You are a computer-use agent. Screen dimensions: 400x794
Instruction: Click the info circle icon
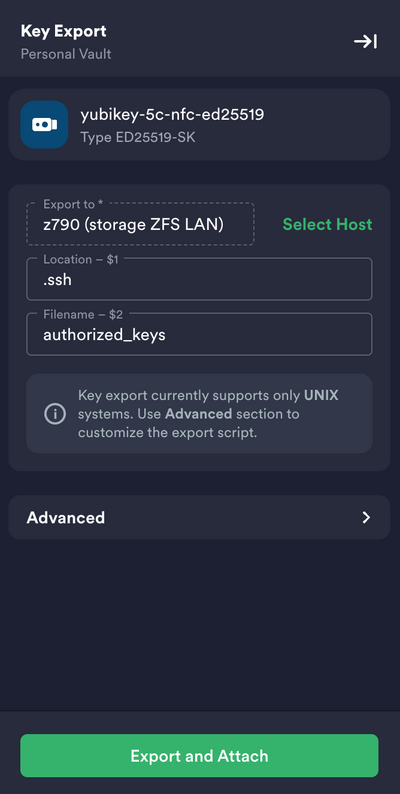click(55, 414)
